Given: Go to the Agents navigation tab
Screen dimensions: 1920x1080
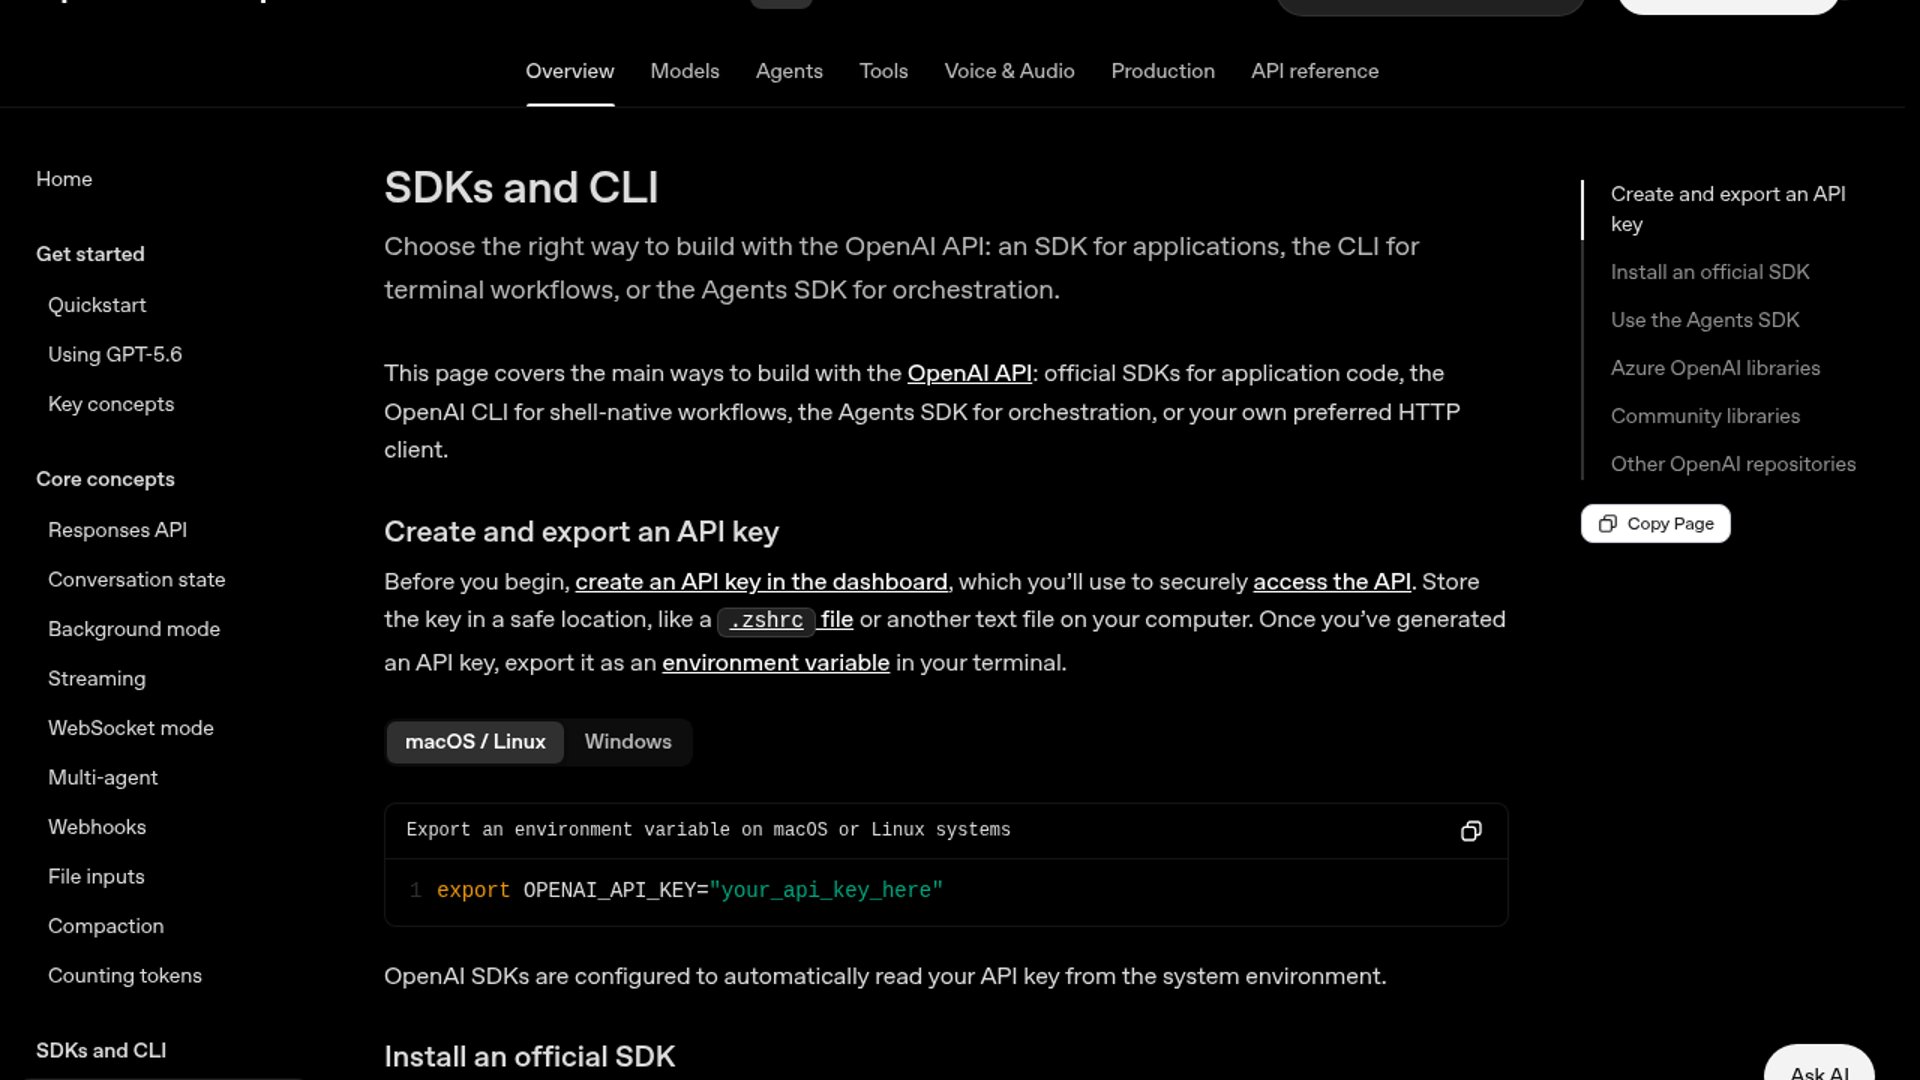Looking at the screenshot, I should pyautogui.click(x=789, y=71).
